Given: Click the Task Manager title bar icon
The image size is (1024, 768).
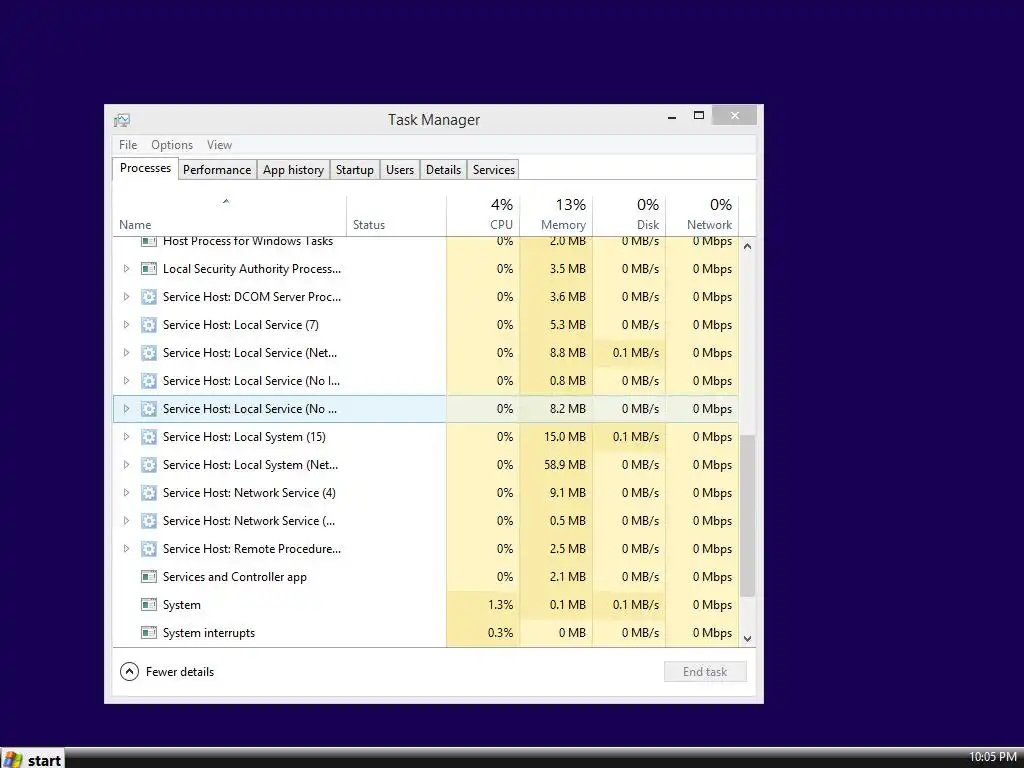Looking at the screenshot, I should pos(122,120).
